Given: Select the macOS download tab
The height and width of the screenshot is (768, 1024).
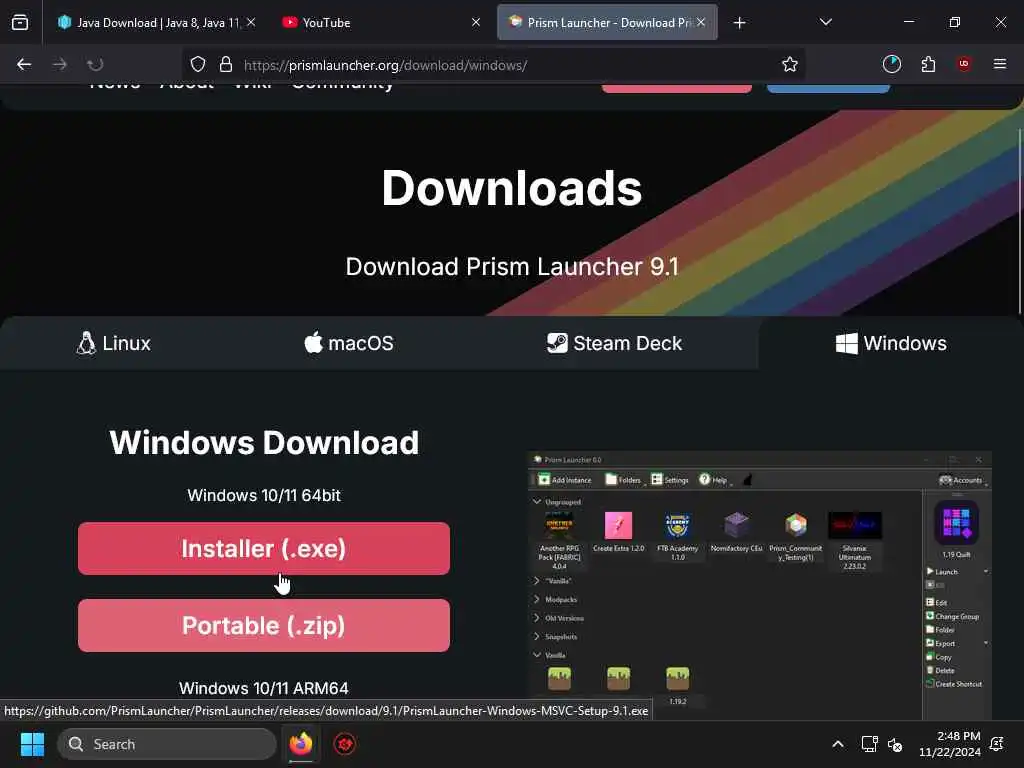Looking at the screenshot, I should 349,343.
